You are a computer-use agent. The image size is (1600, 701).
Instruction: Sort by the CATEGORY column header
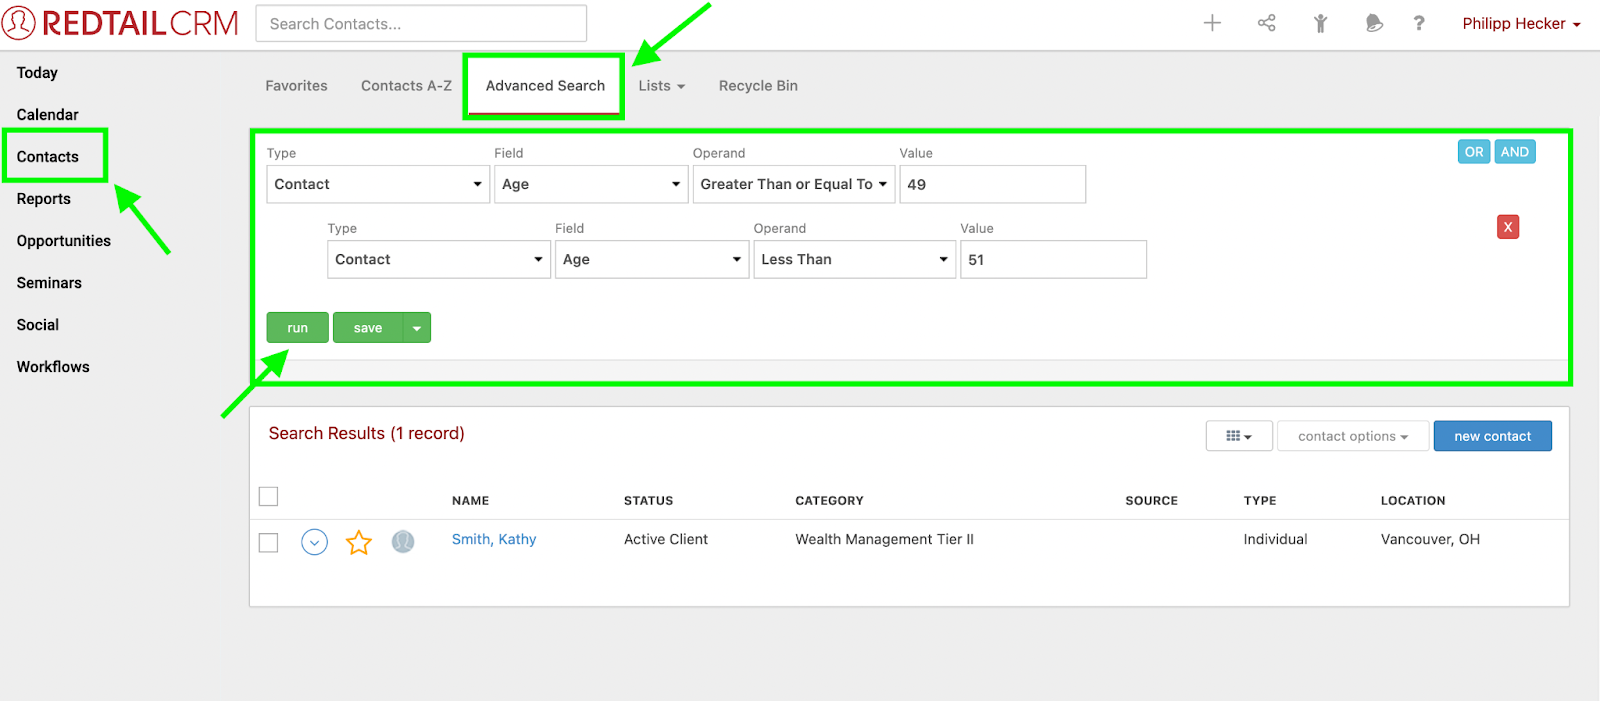click(830, 501)
